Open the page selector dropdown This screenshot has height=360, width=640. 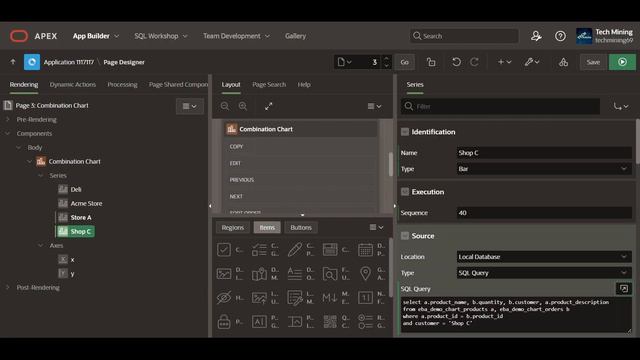tap(344, 62)
